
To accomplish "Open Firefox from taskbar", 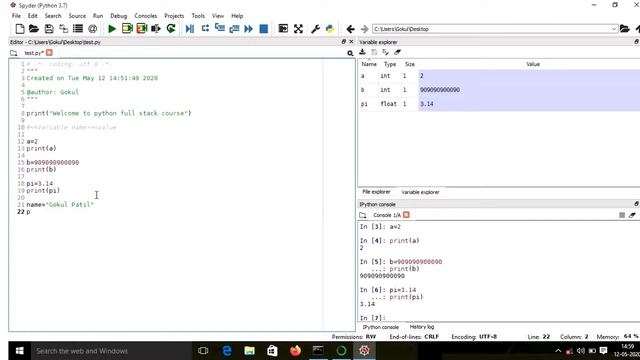I will (x=295, y=351).
